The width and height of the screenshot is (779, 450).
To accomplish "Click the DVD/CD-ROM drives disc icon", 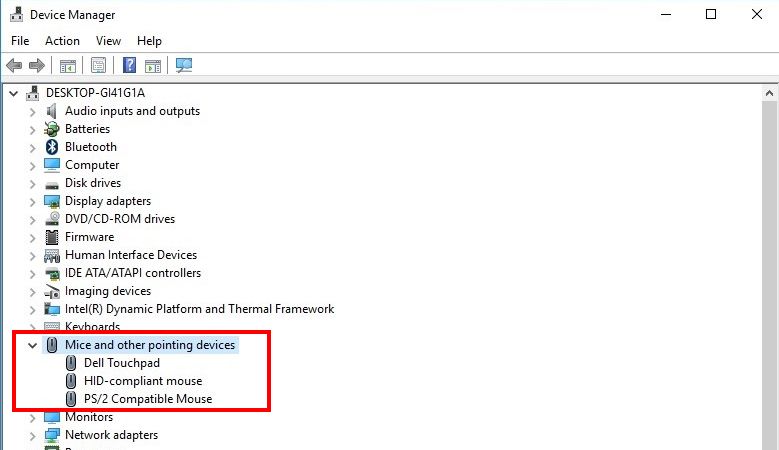I will [52, 219].
